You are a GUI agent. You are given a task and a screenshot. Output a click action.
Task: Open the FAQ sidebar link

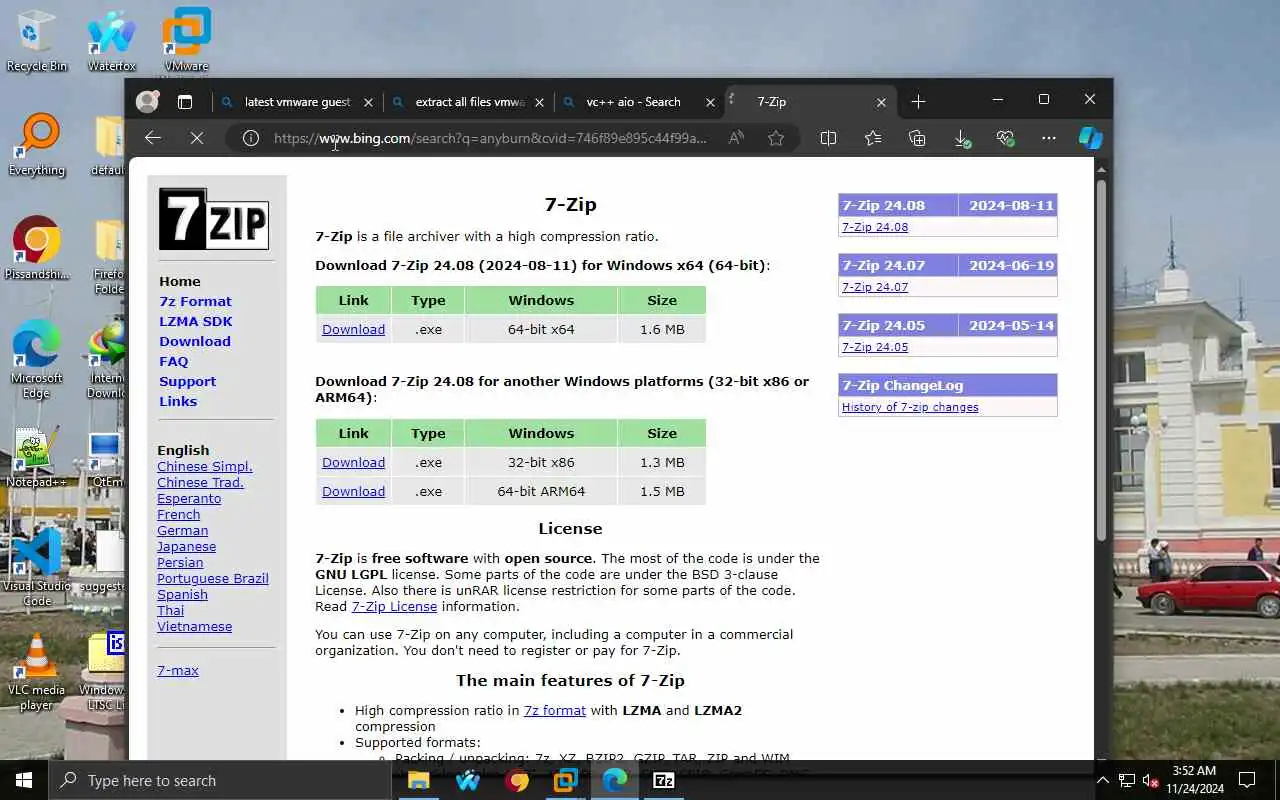click(173, 361)
